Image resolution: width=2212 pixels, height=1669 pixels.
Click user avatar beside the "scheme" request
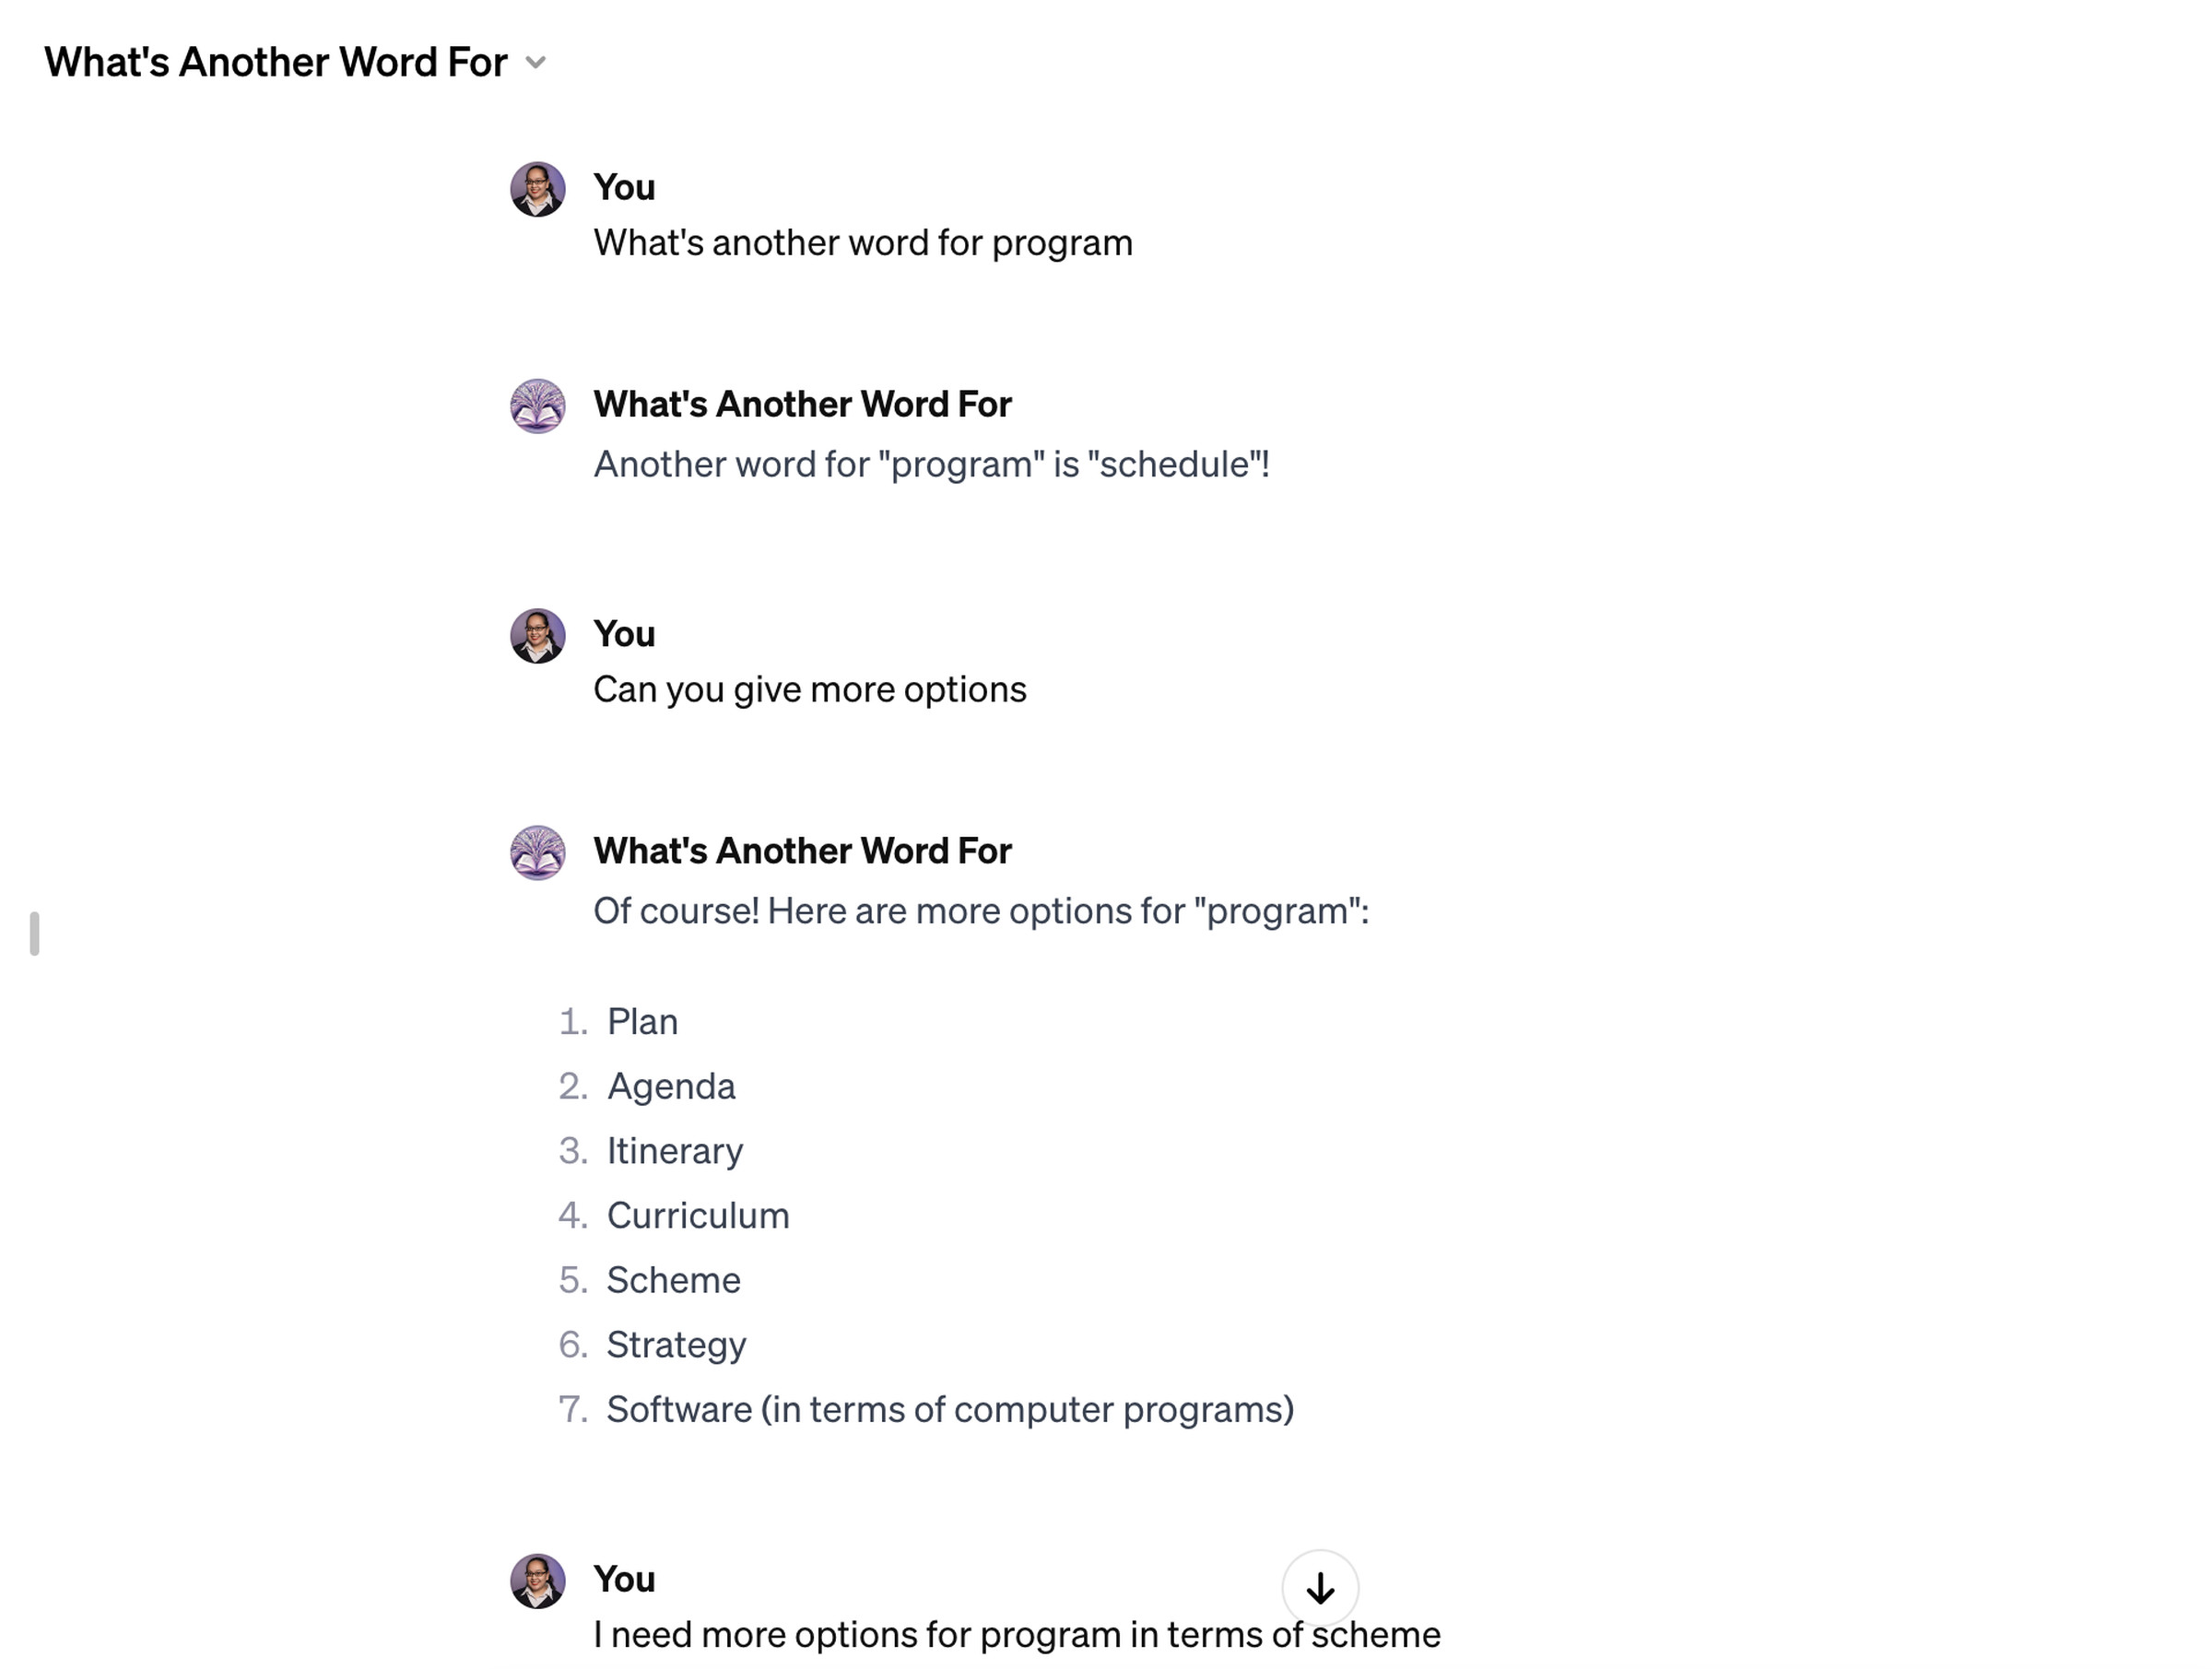coord(538,1581)
